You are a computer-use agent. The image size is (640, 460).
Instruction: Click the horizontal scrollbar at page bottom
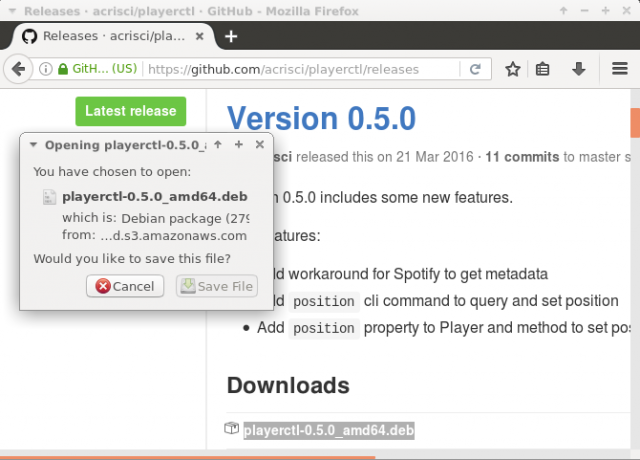(x=188, y=458)
